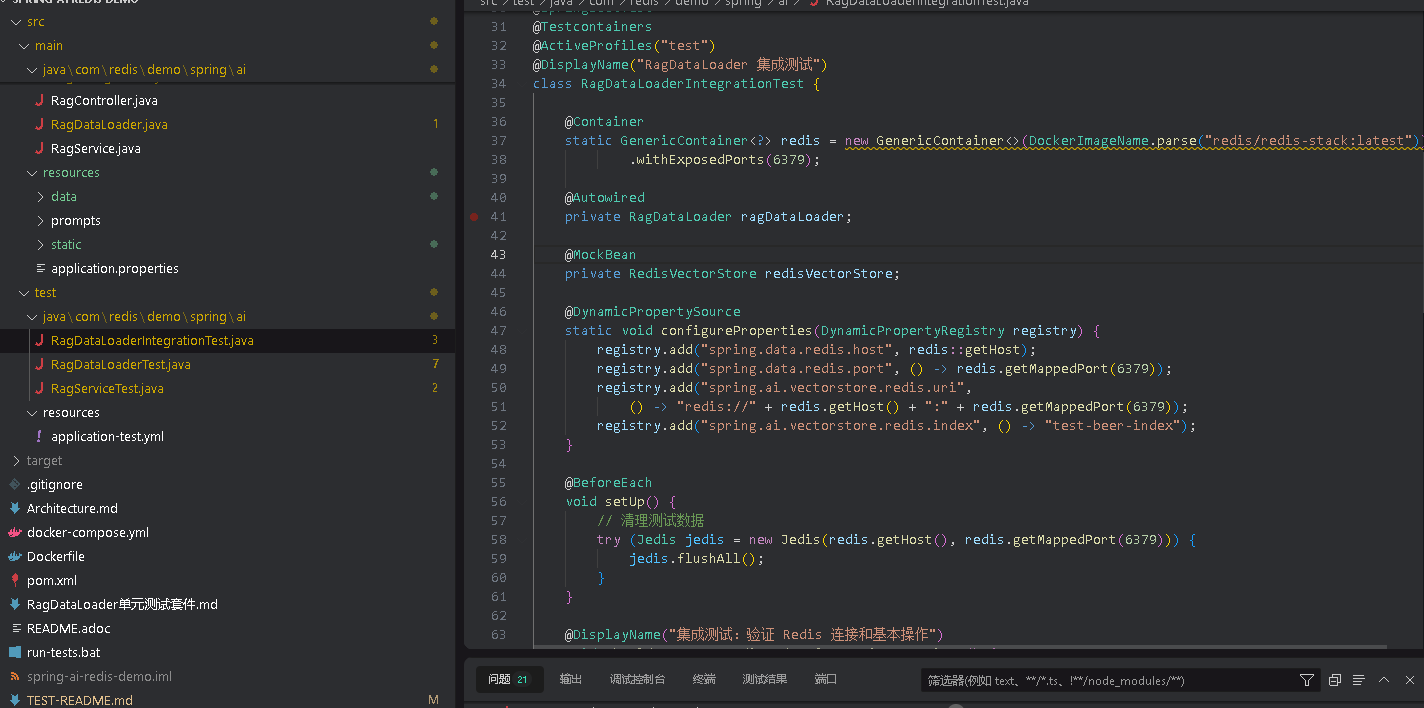Expand the target folder
Screen dimensions: 1424x708
tap(44, 461)
